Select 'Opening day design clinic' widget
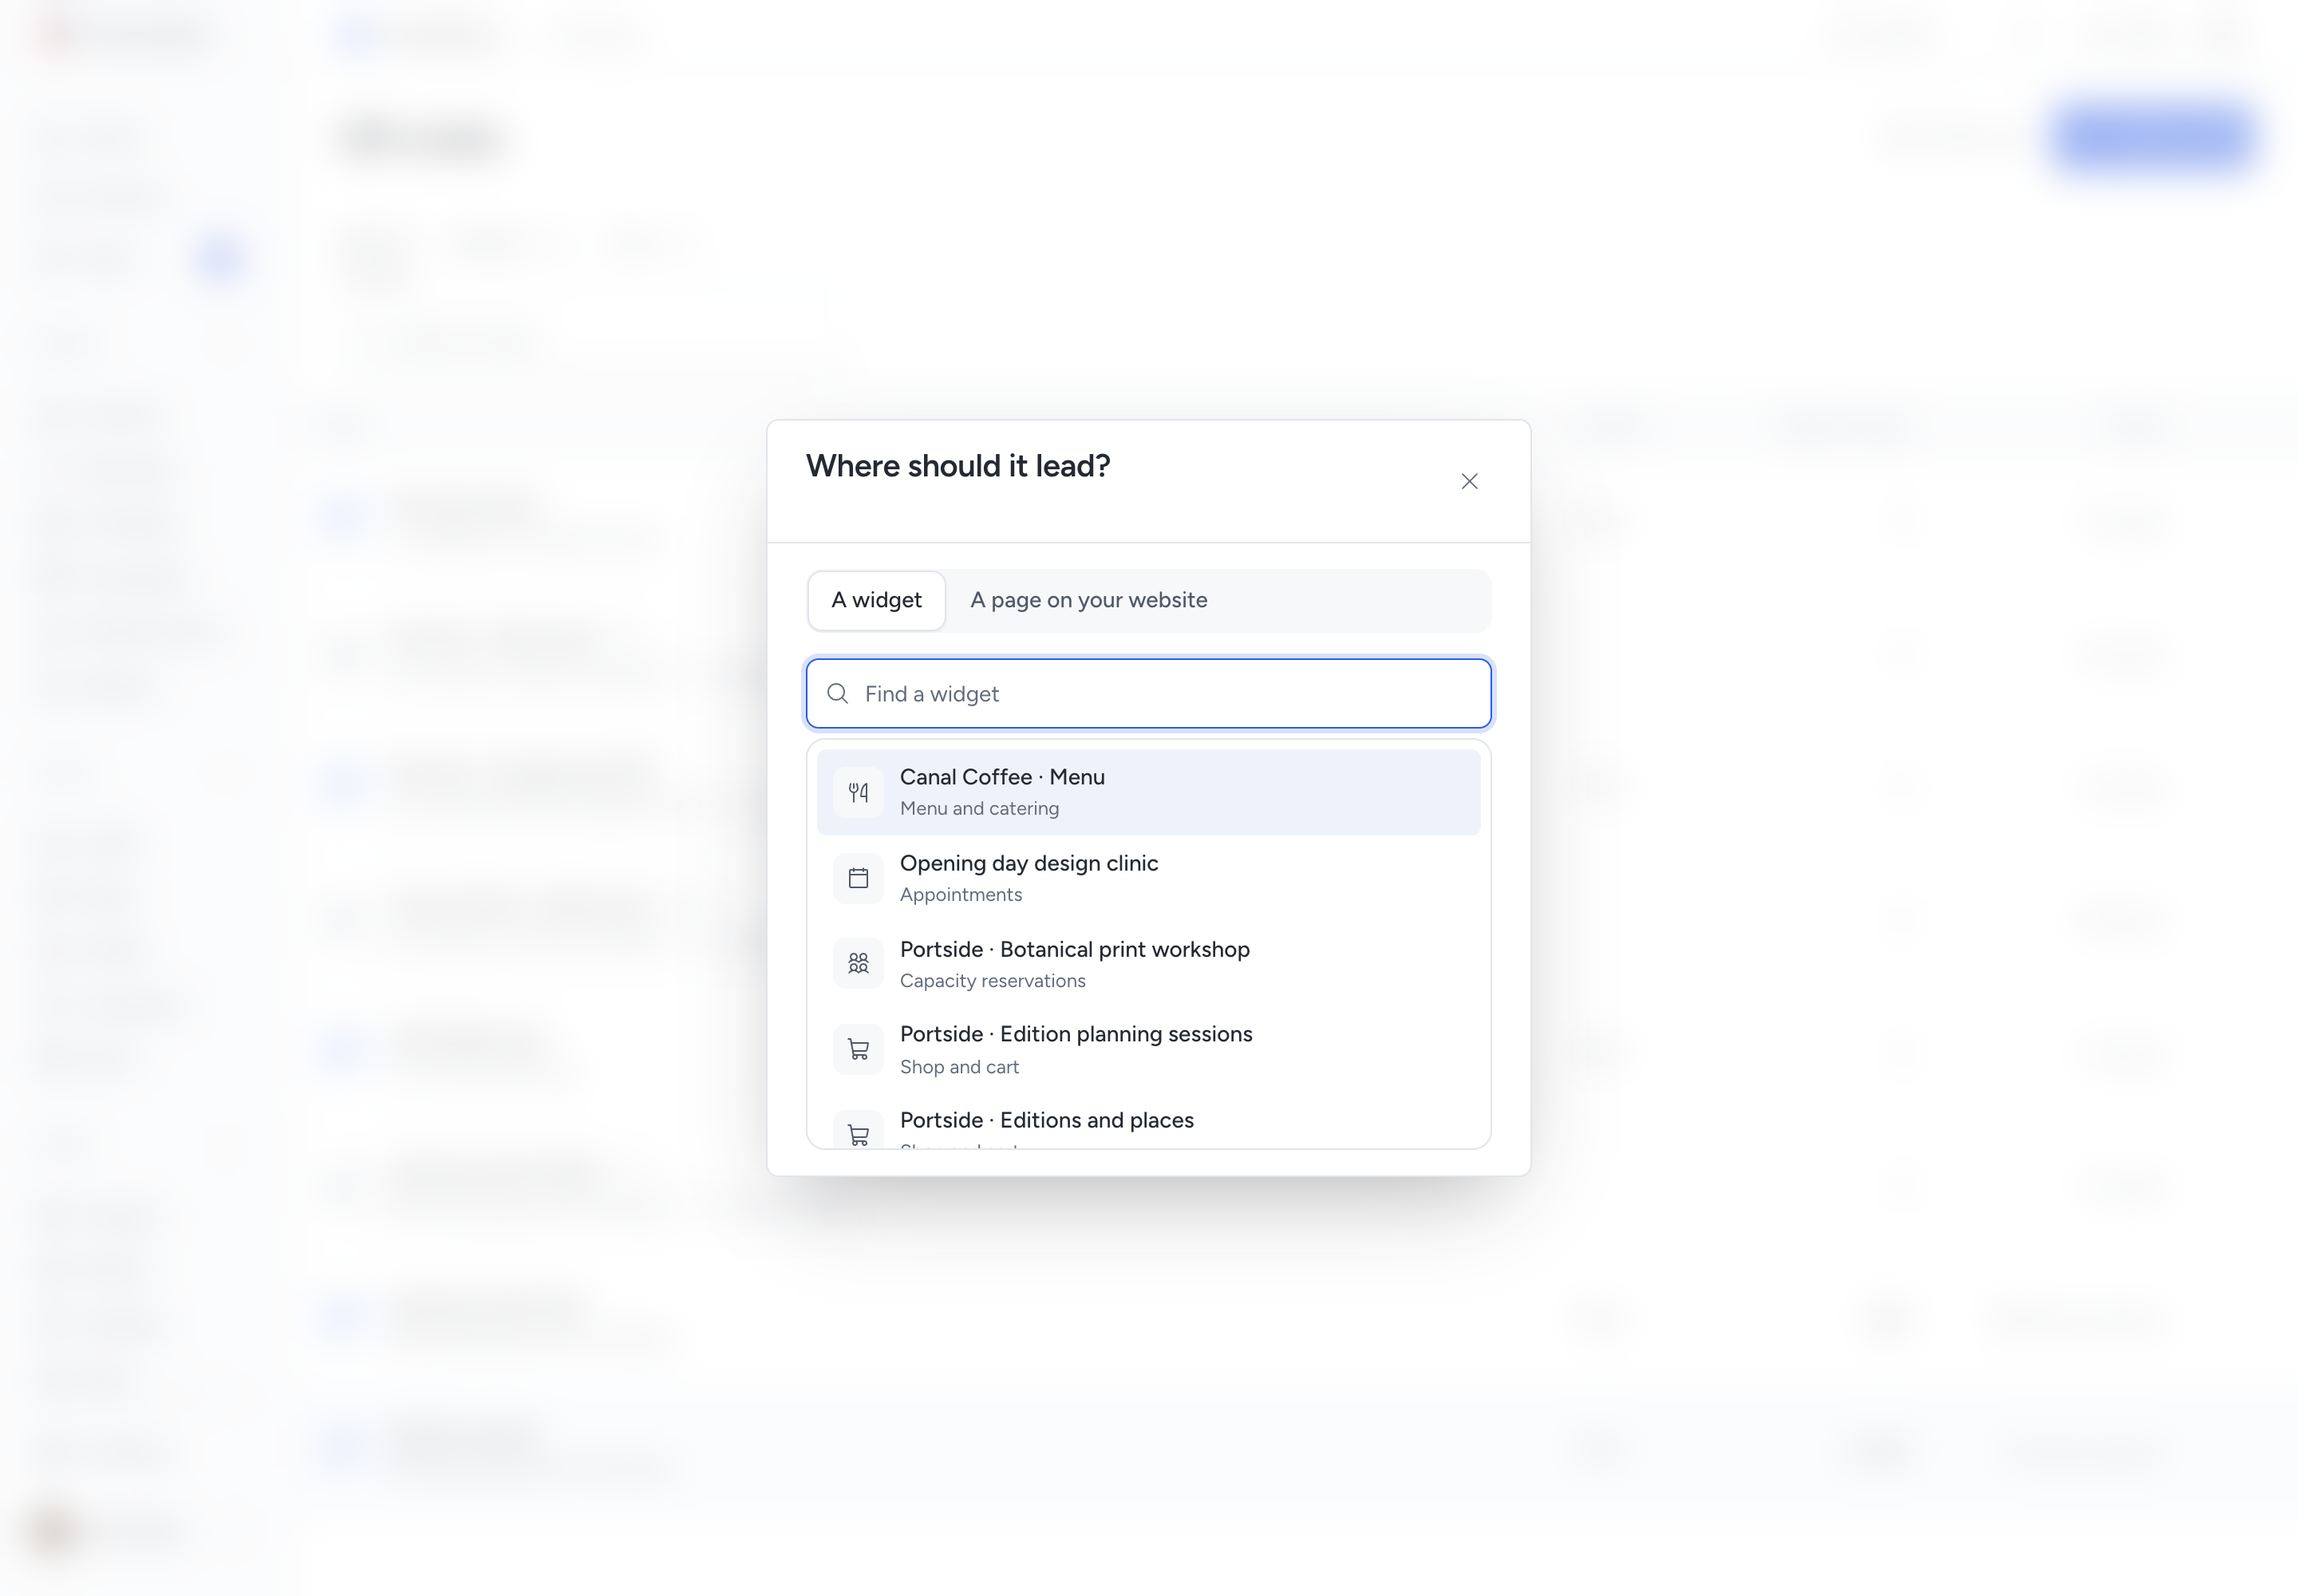The width and height of the screenshot is (2298, 1596). click(1148, 878)
